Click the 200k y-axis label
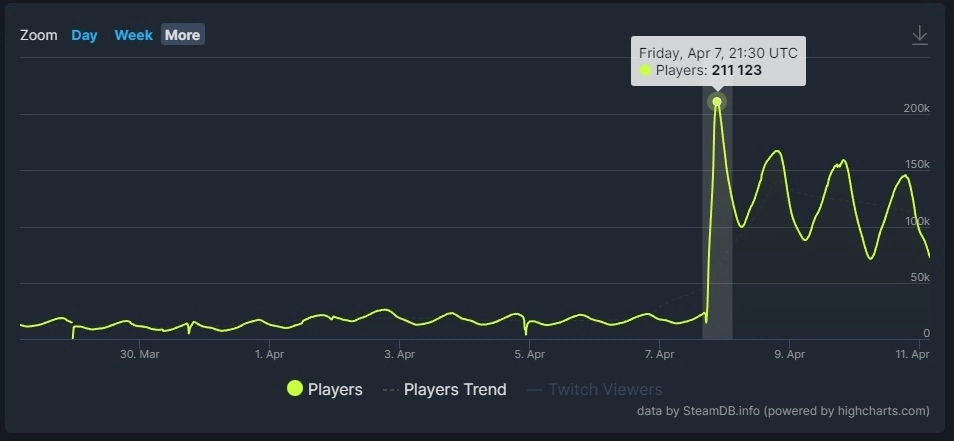 pyautogui.click(x=918, y=107)
